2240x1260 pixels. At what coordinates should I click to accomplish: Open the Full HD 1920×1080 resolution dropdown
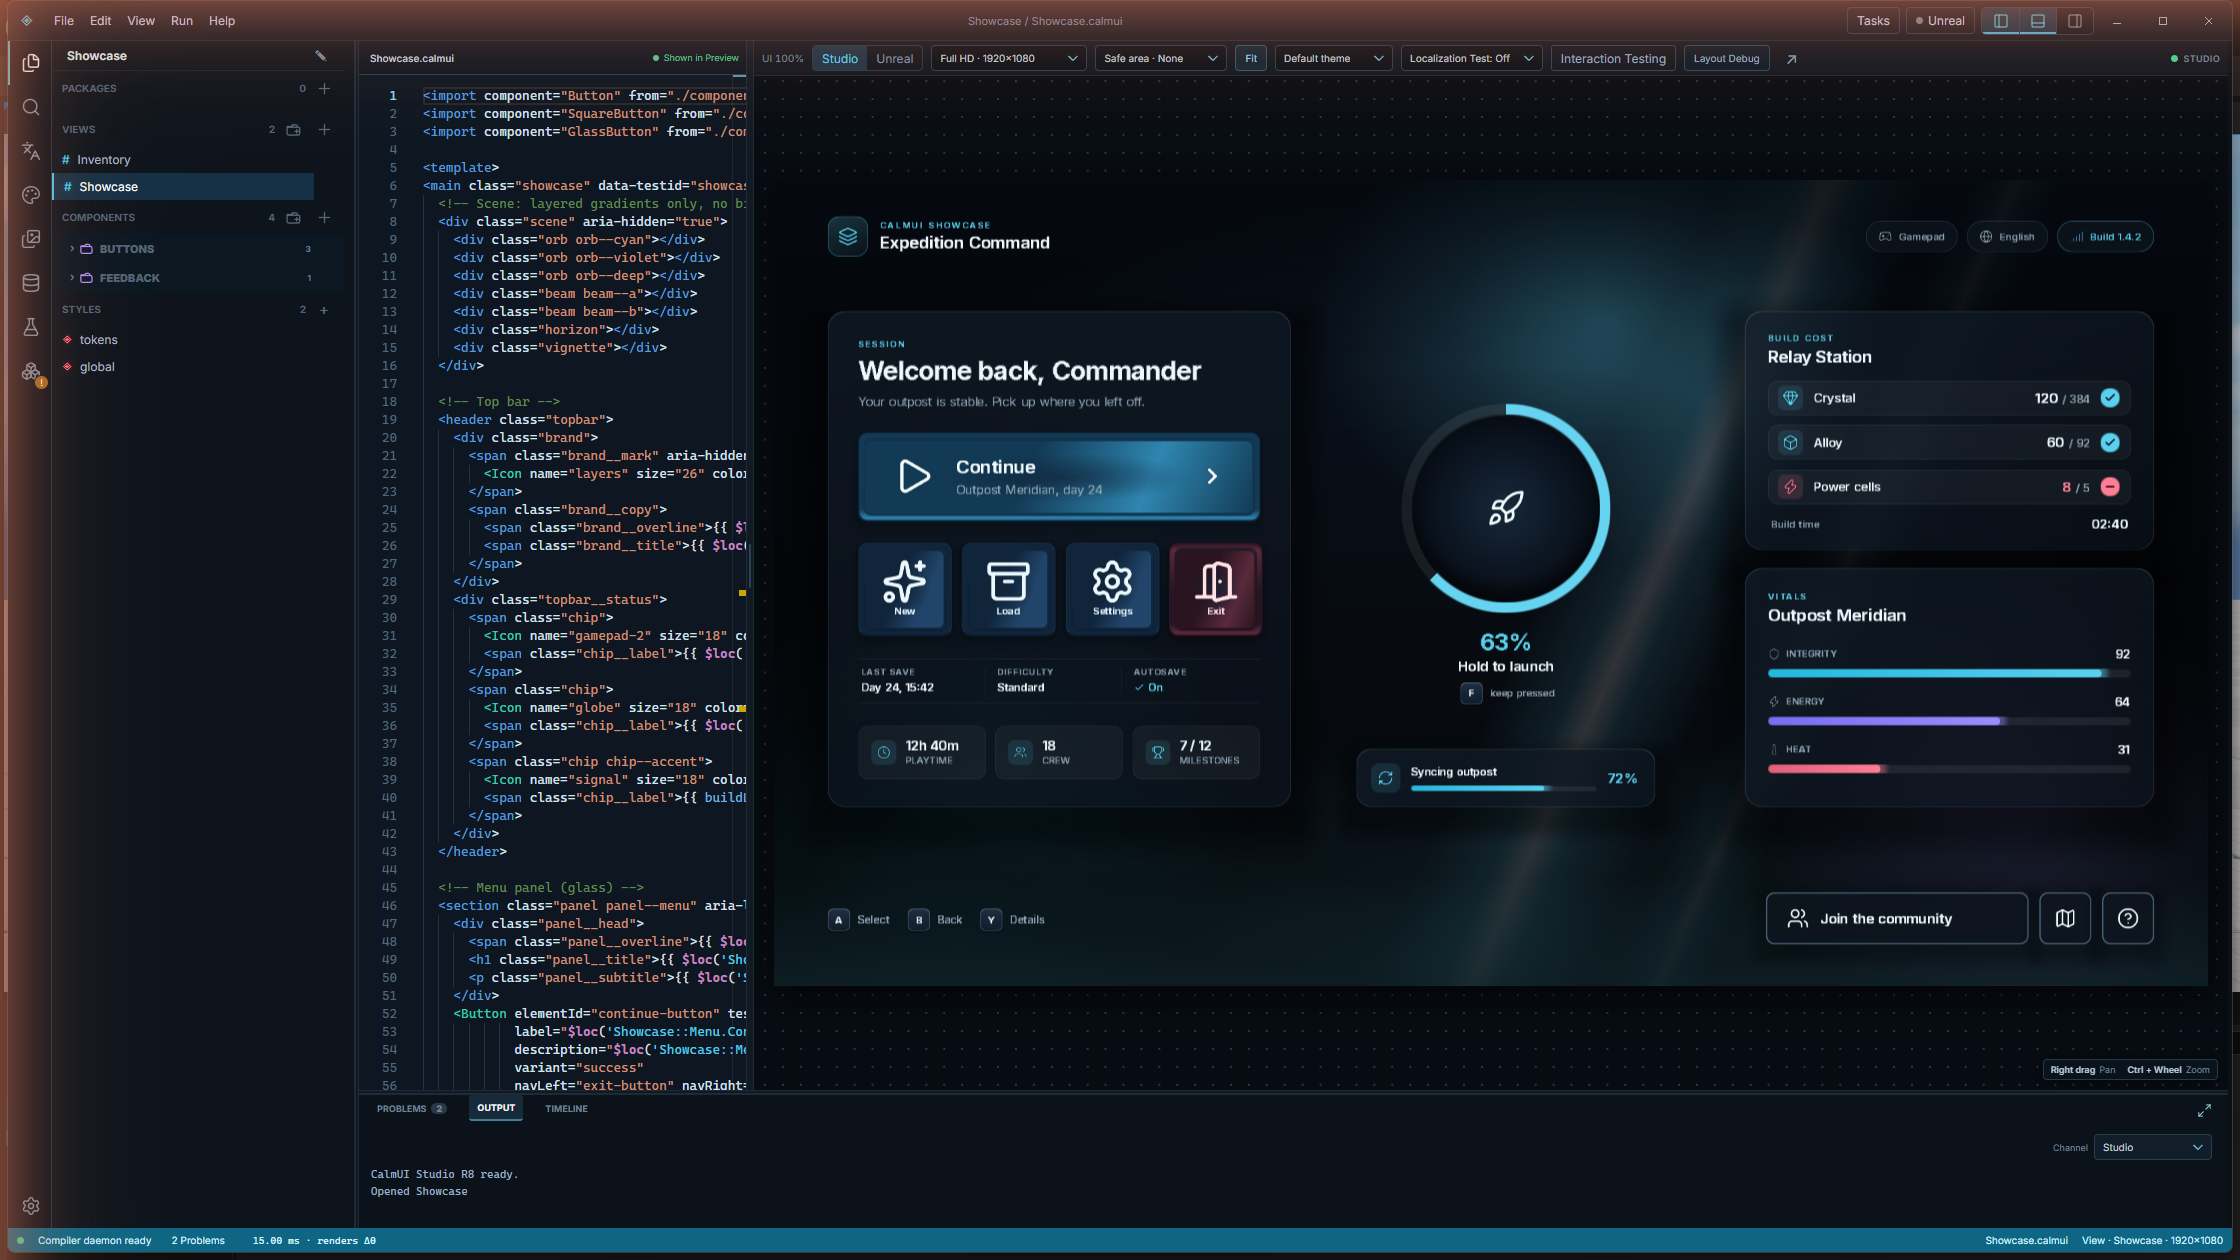(x=1008, y=59)
